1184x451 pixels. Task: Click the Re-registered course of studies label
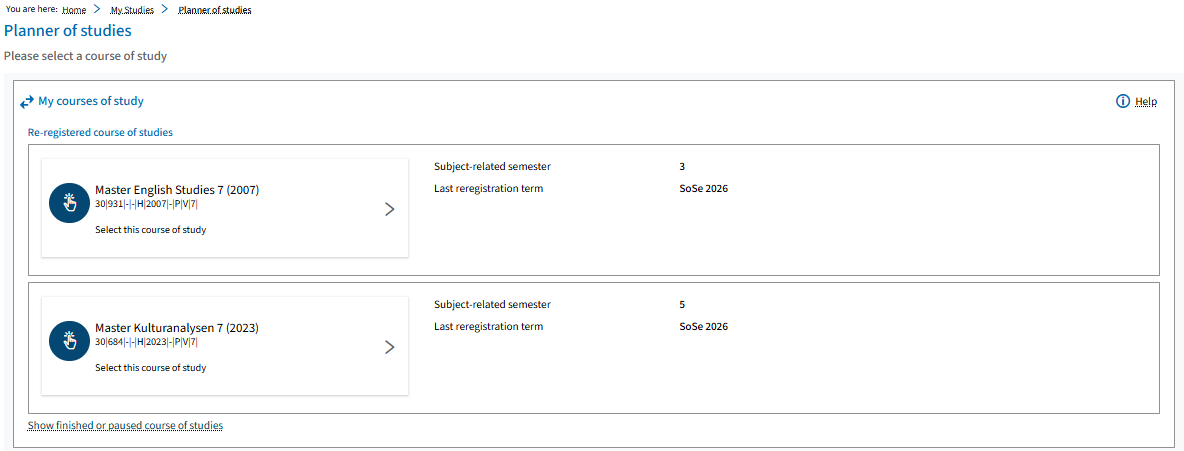click(100, 132)
